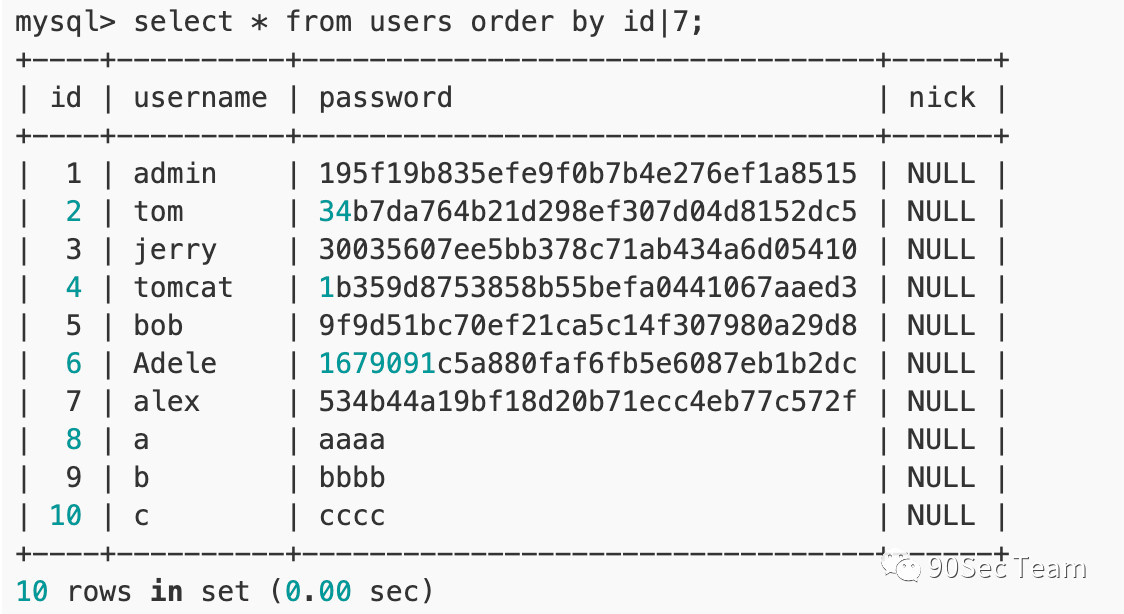Click the password hash starting with 195f19b8
This screenshot has width=1124, height=614.
588,173
